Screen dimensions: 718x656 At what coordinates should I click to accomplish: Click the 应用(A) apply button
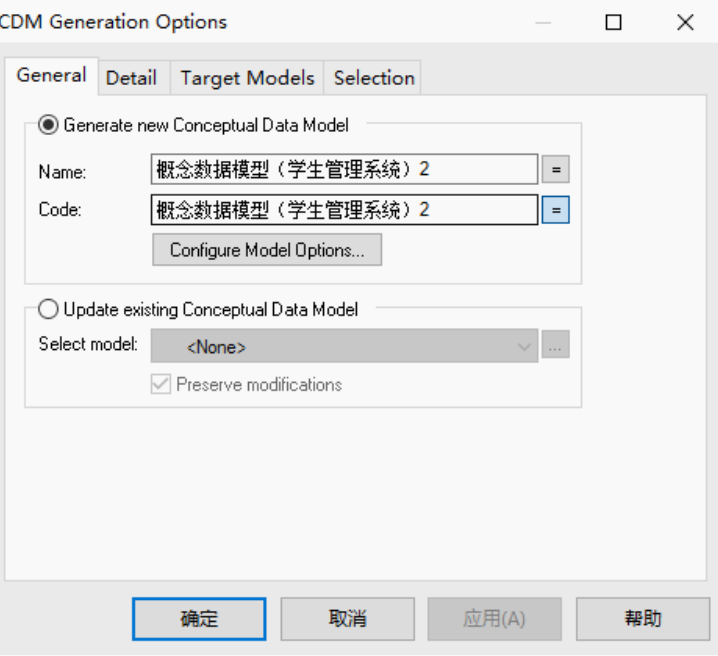pyautogui.click(x=495, y=619)
